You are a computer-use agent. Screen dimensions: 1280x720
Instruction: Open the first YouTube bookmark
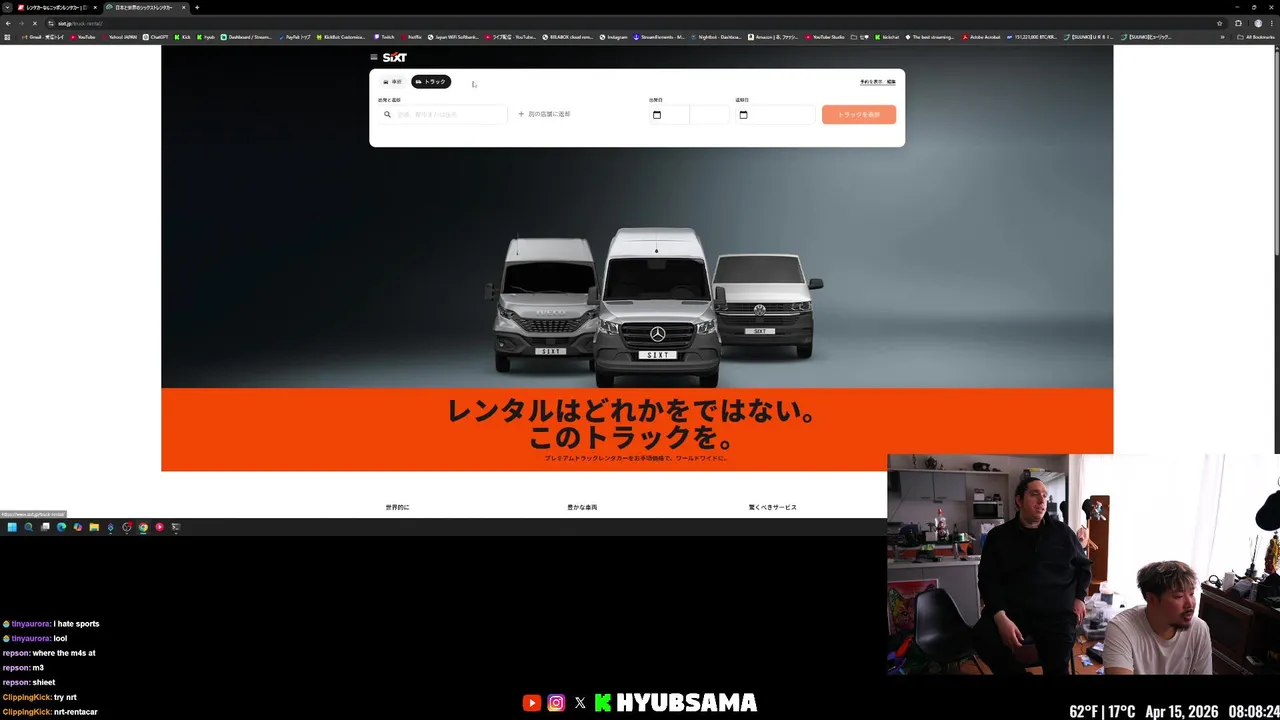[83, 37]
